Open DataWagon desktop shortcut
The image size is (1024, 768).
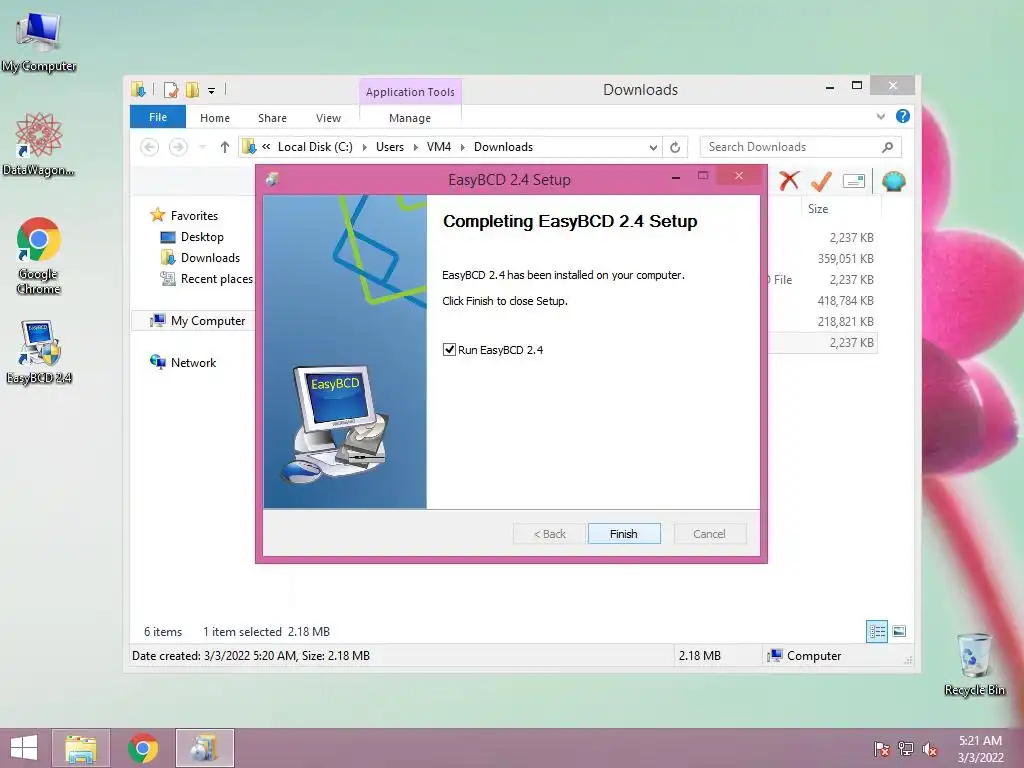point(39,145)
